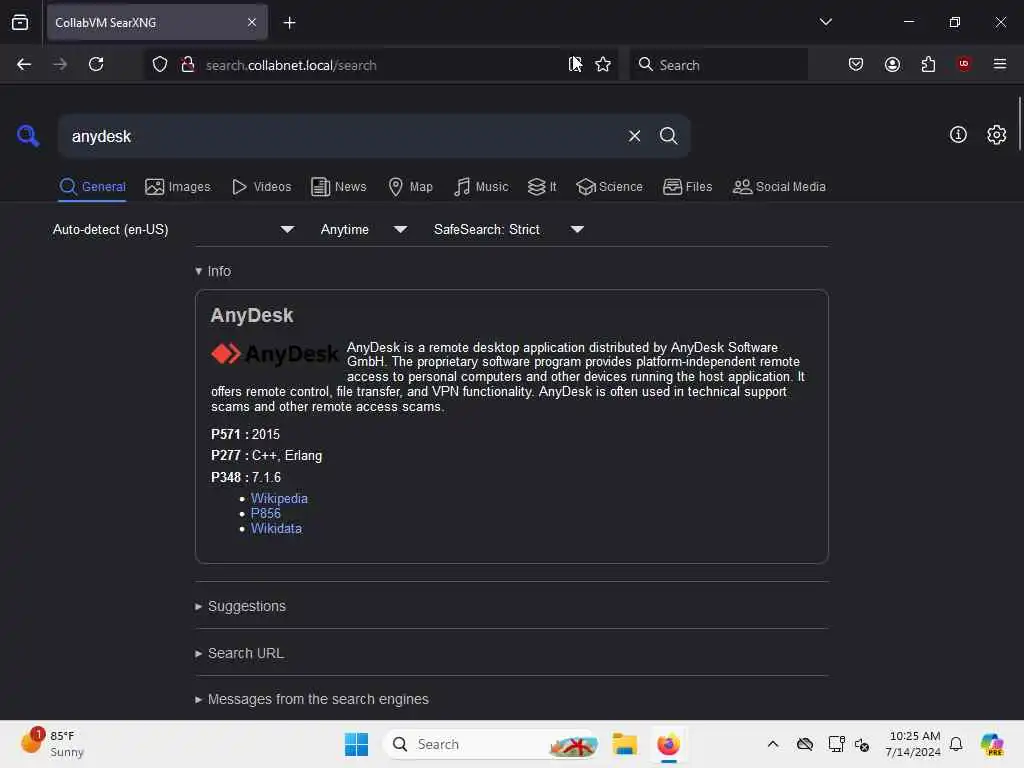Switch to Science category
1024x768 pixels.
[x=609, y=187]
